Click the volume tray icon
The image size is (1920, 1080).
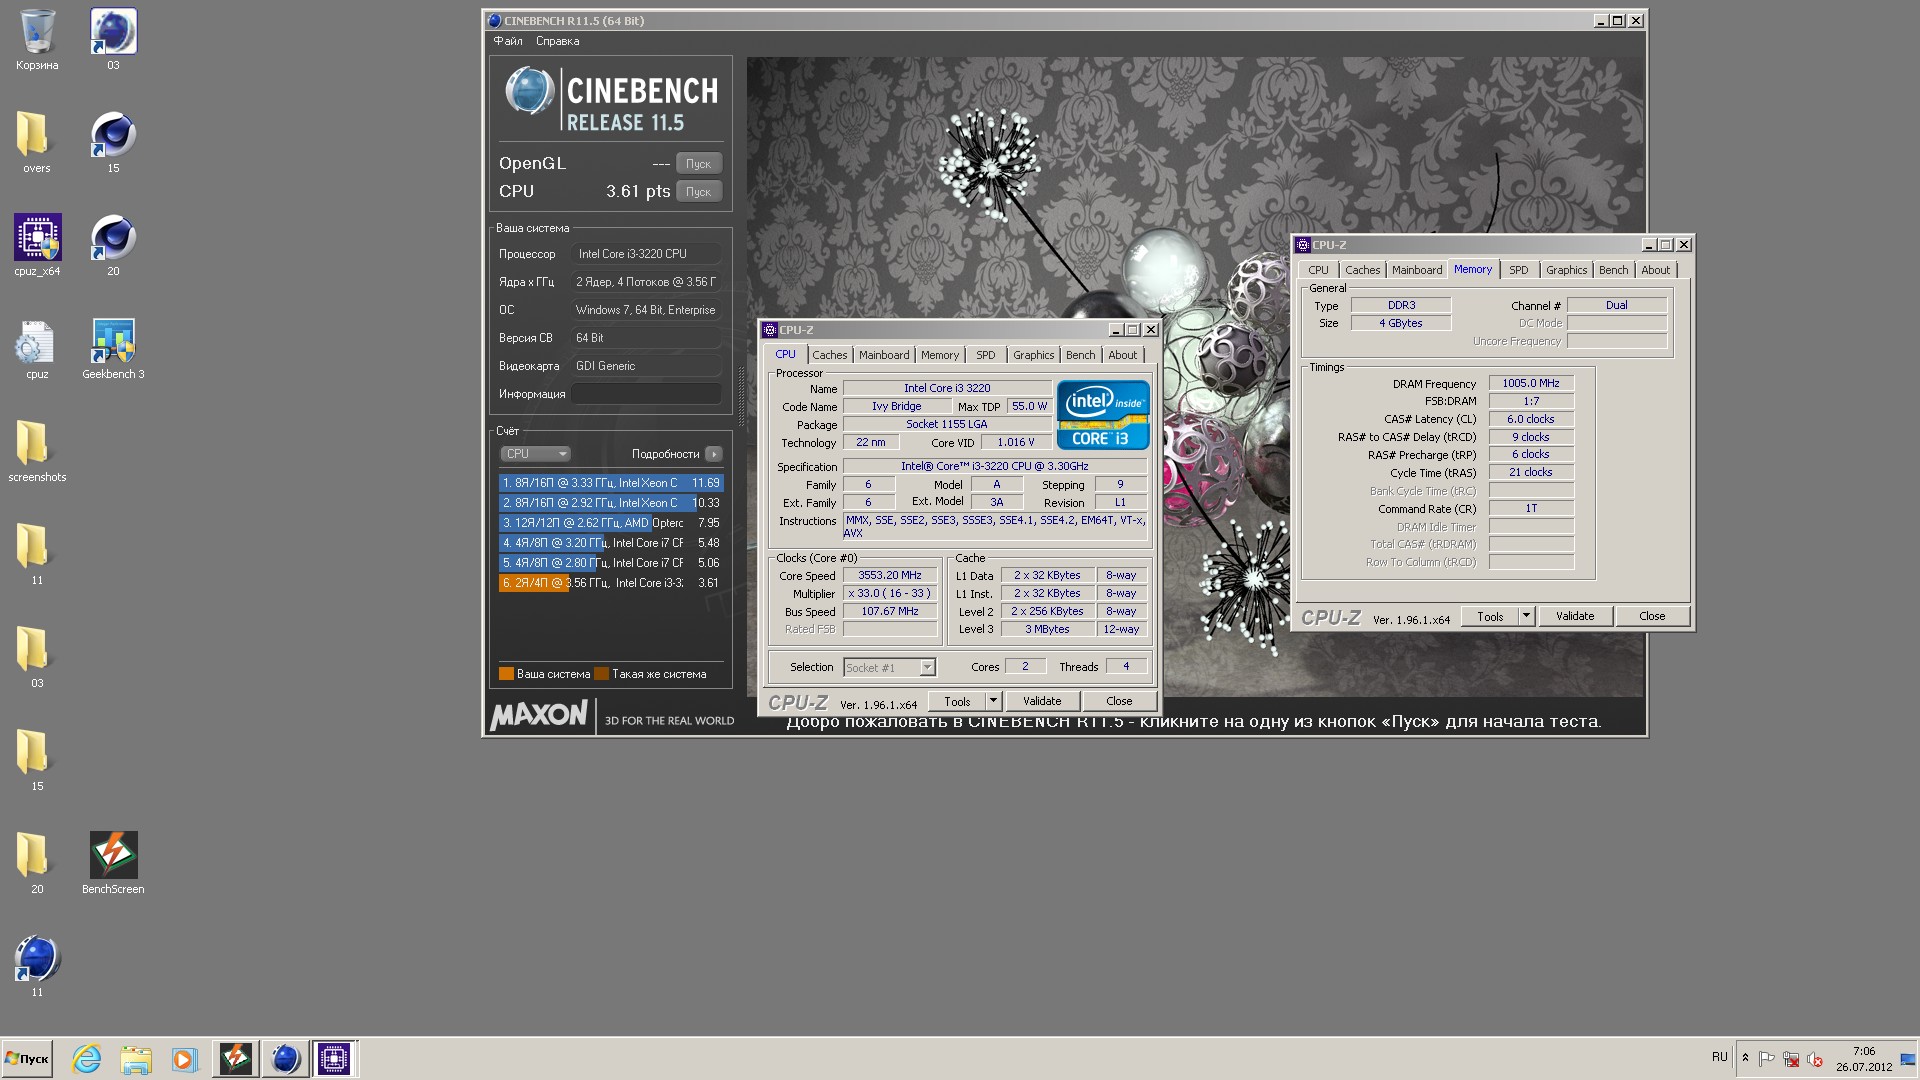point(1815,1059)
